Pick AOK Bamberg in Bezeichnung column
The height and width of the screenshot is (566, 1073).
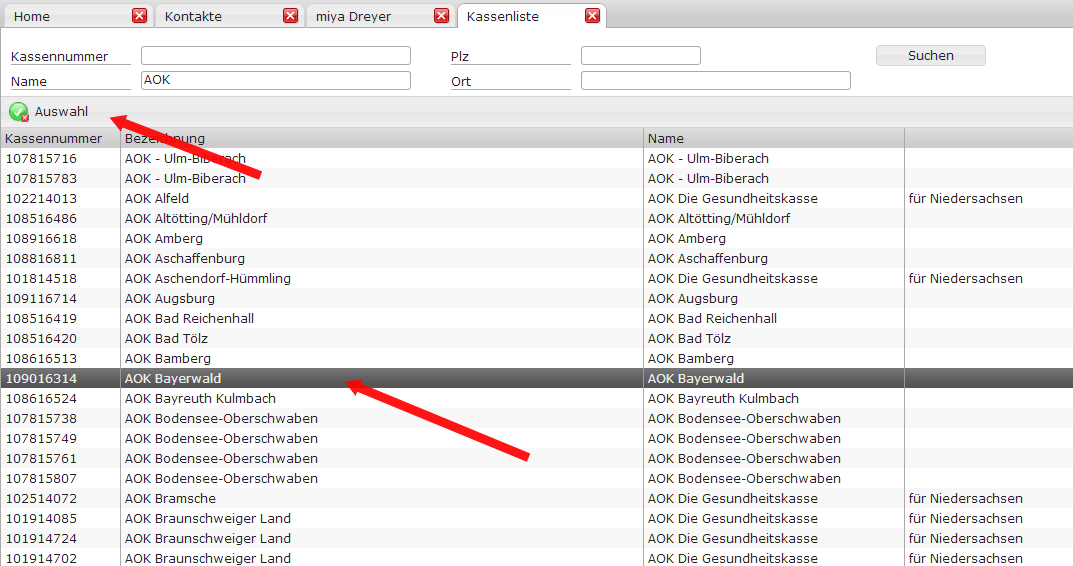[x=168, y=358]
